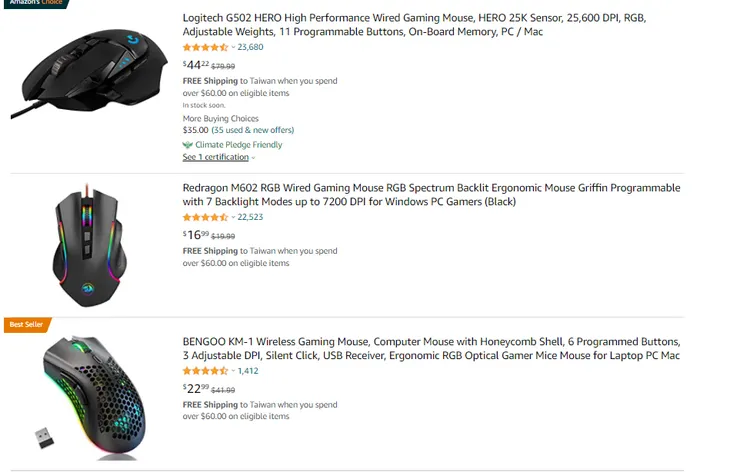Expand ratings popover arrow for Logitech G502
Image resolution: width=740 pixels, height=472 pixels.
pos(233,47)
